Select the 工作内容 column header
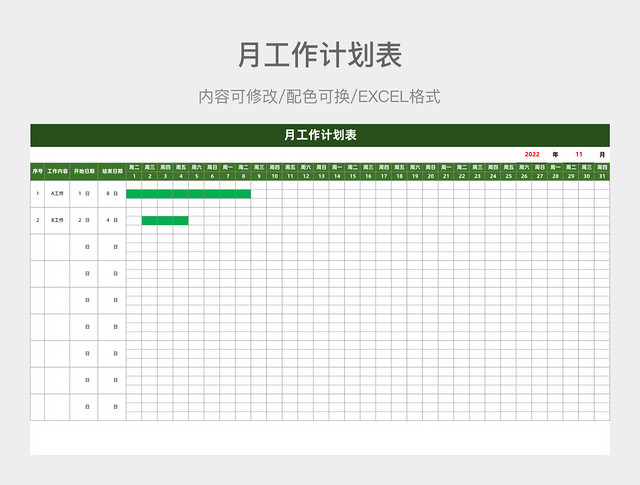 click(57, 171)
